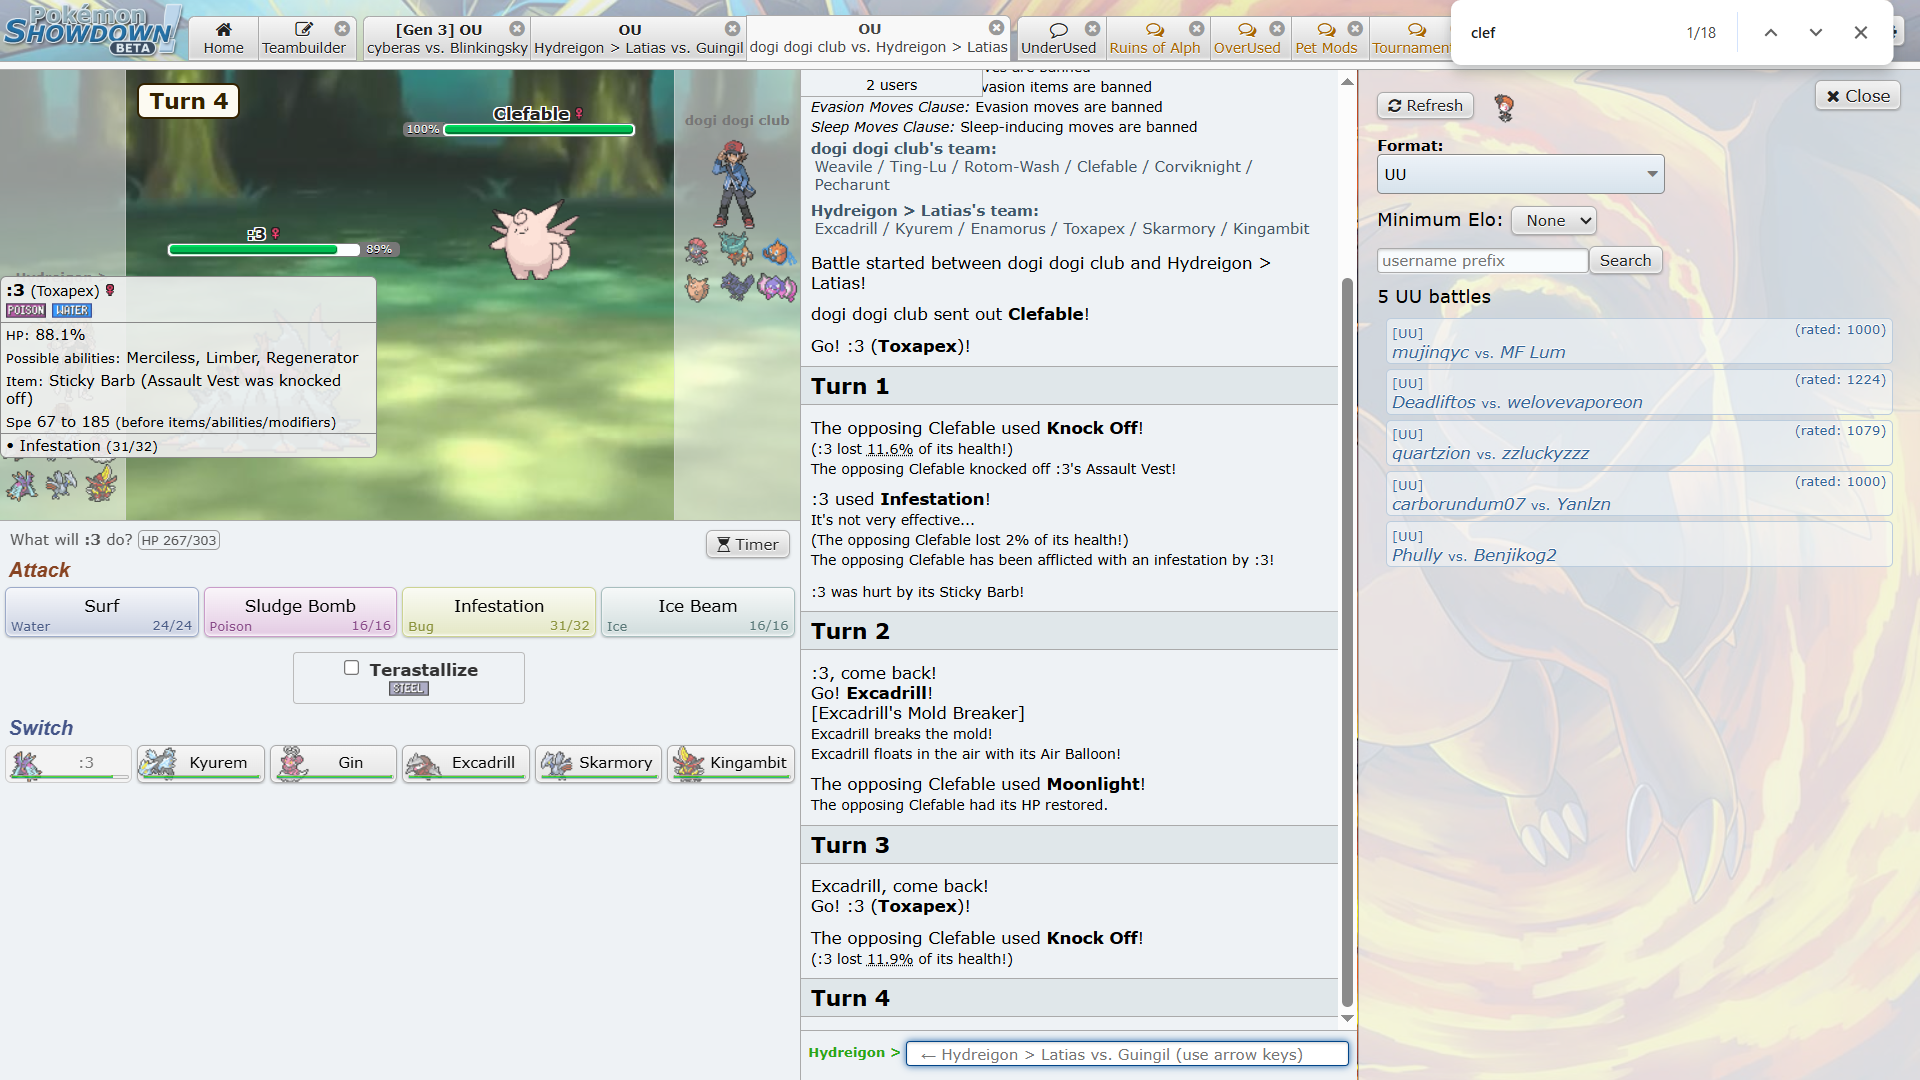Open the Home tab
Viewport: 1920px width, 1080px height.
coord(223,38)
